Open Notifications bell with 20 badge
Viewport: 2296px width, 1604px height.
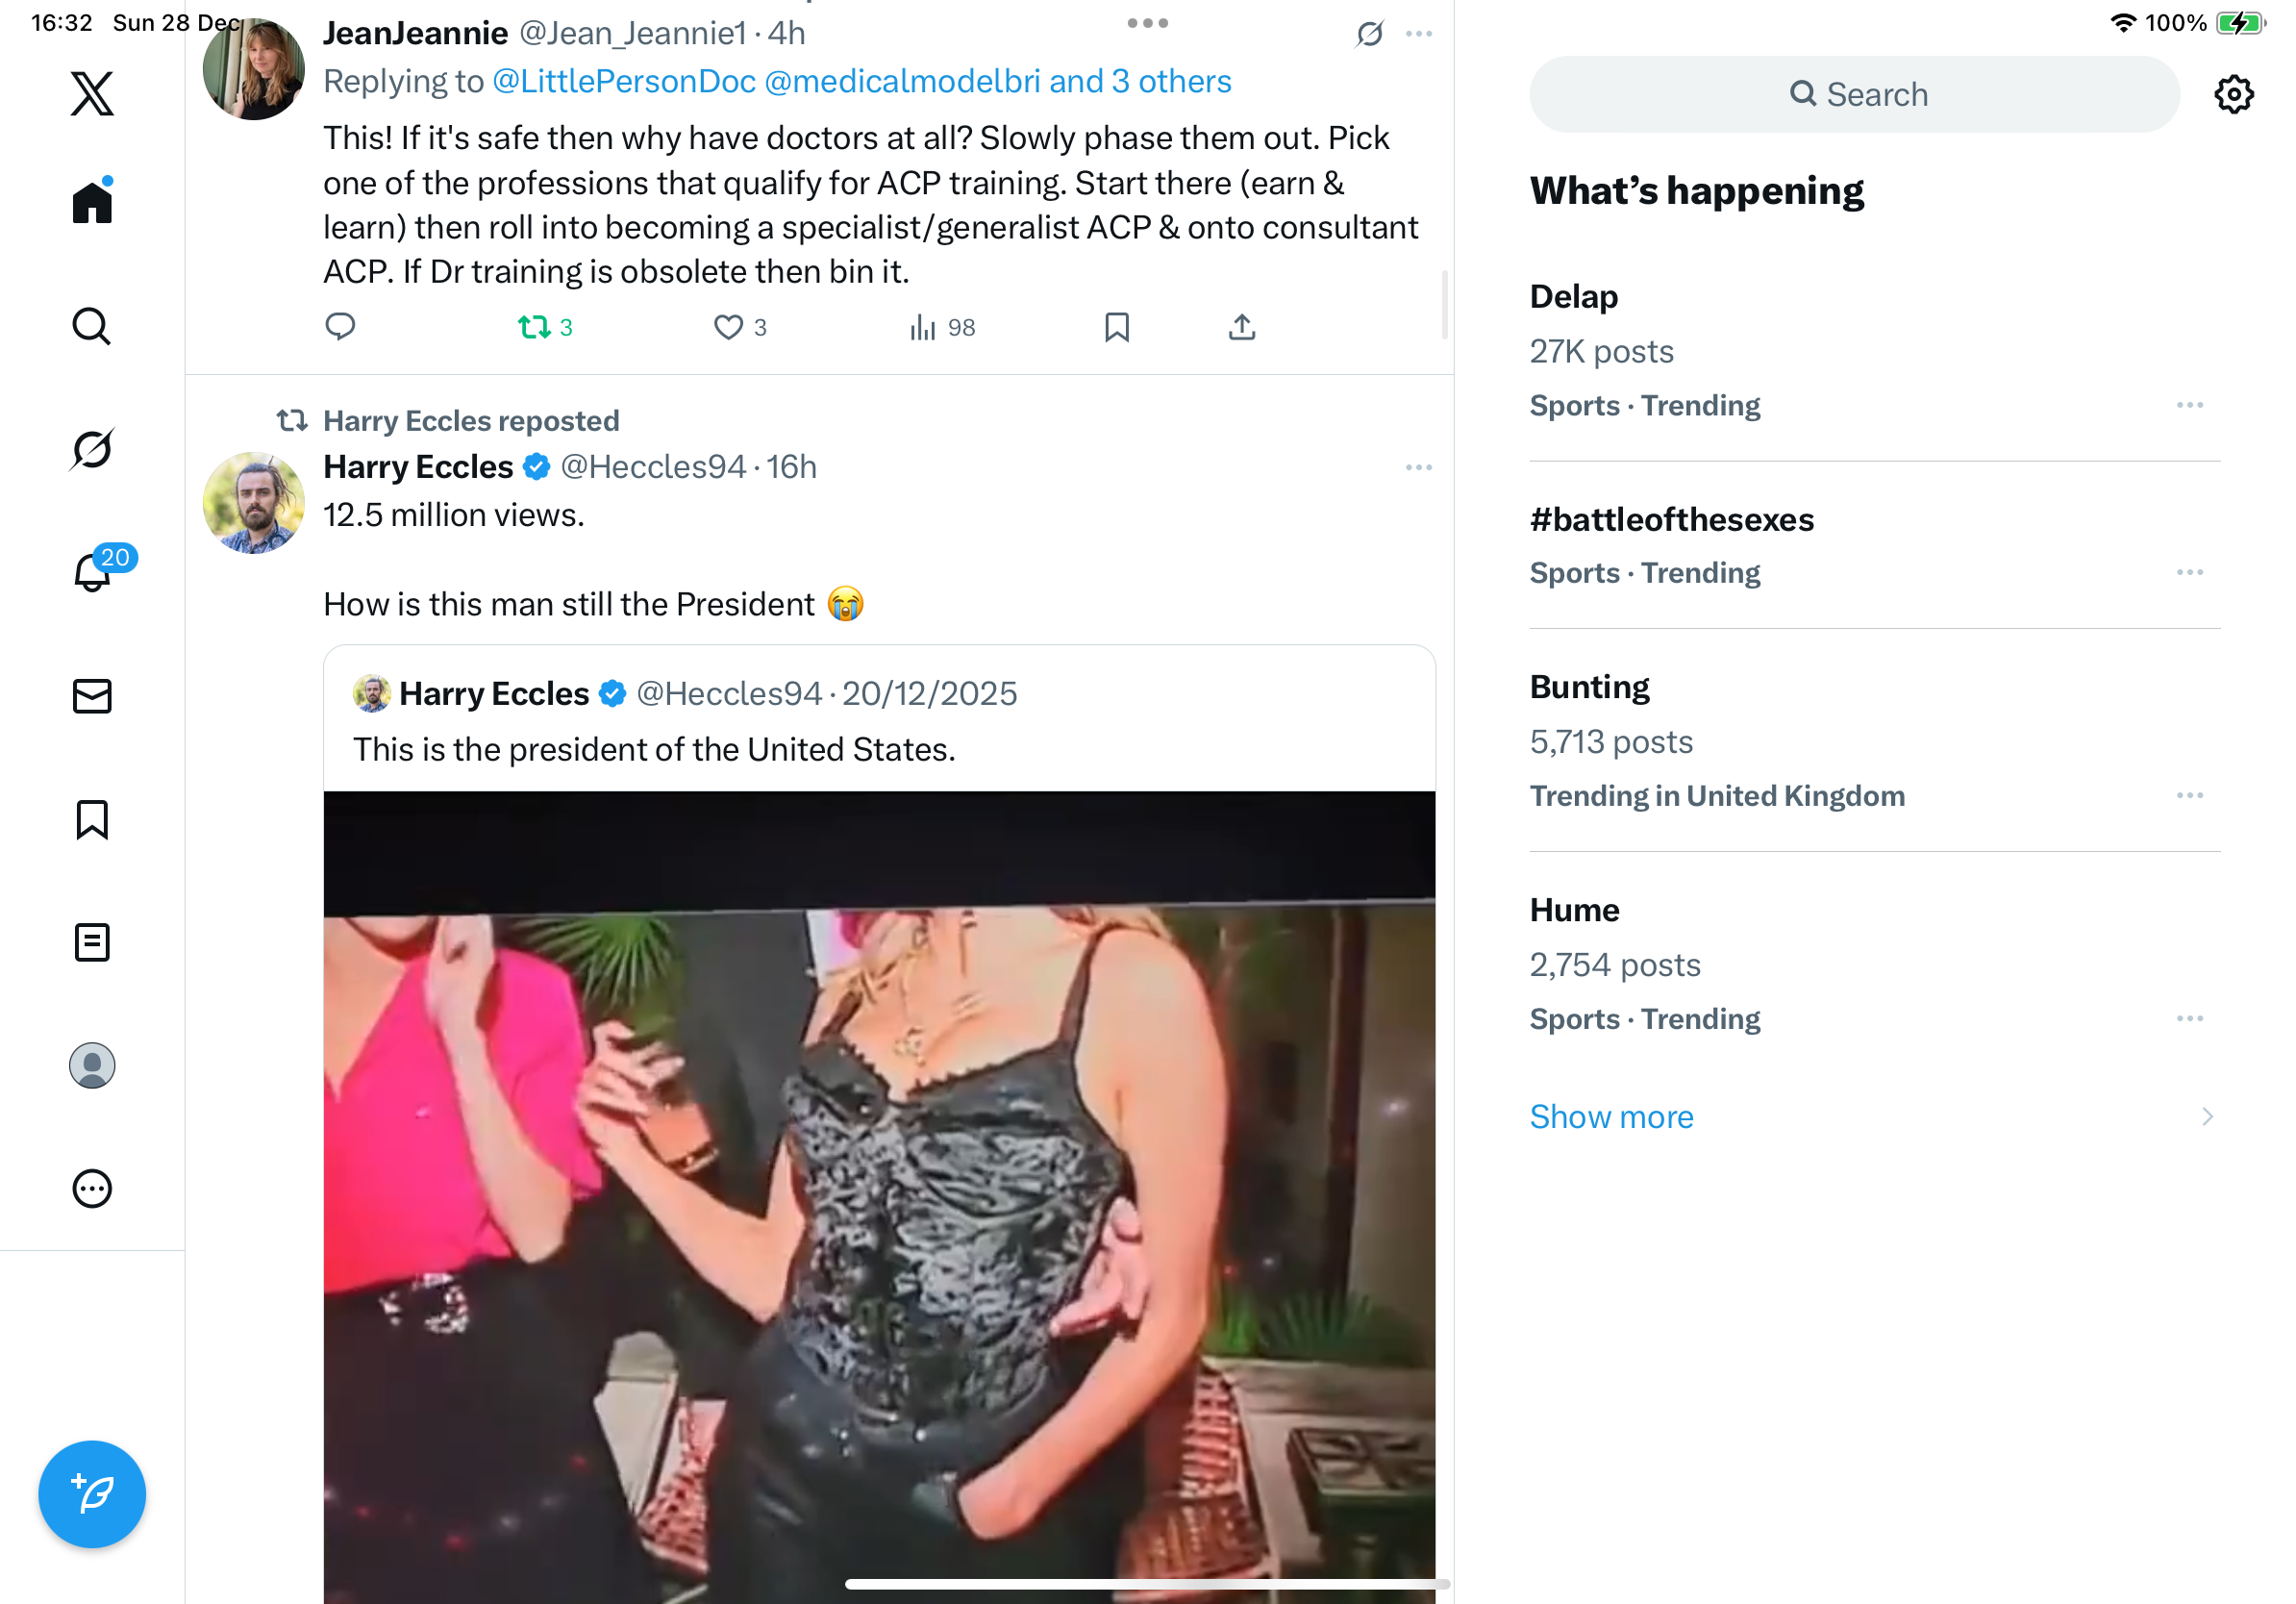[92, 572]
